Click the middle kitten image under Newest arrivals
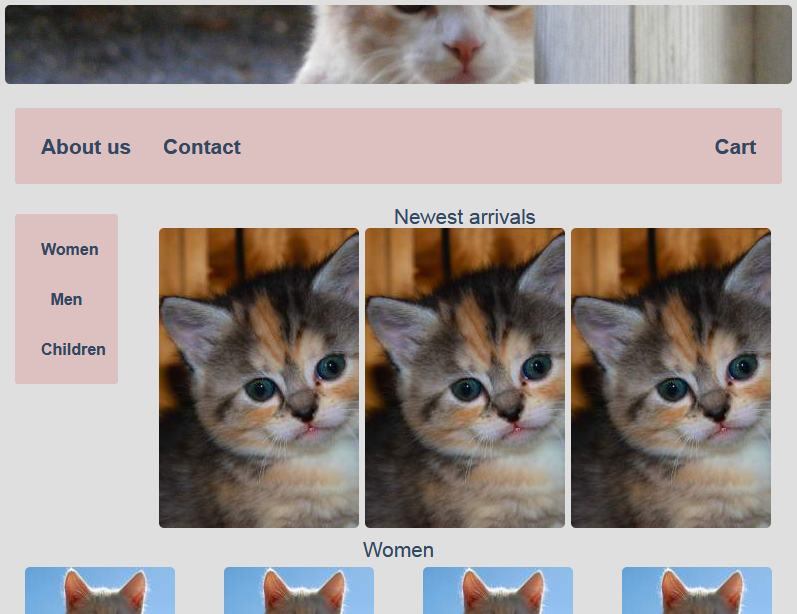 465,378
